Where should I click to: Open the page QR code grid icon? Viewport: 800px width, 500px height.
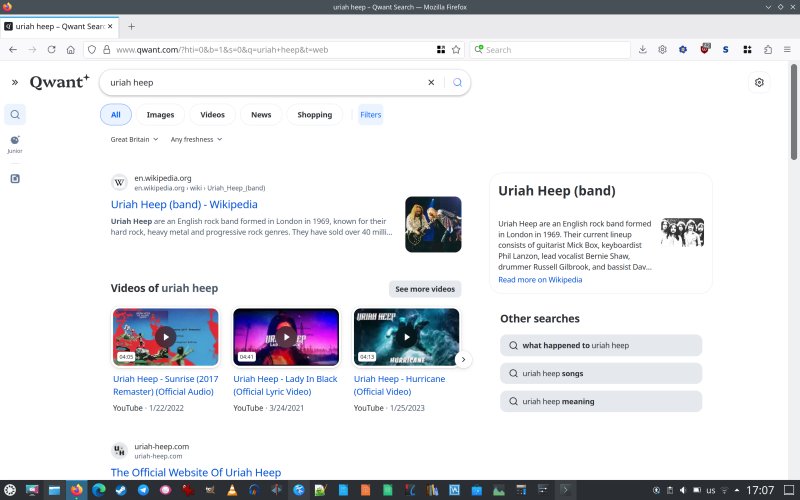click(x=441, y=49)
